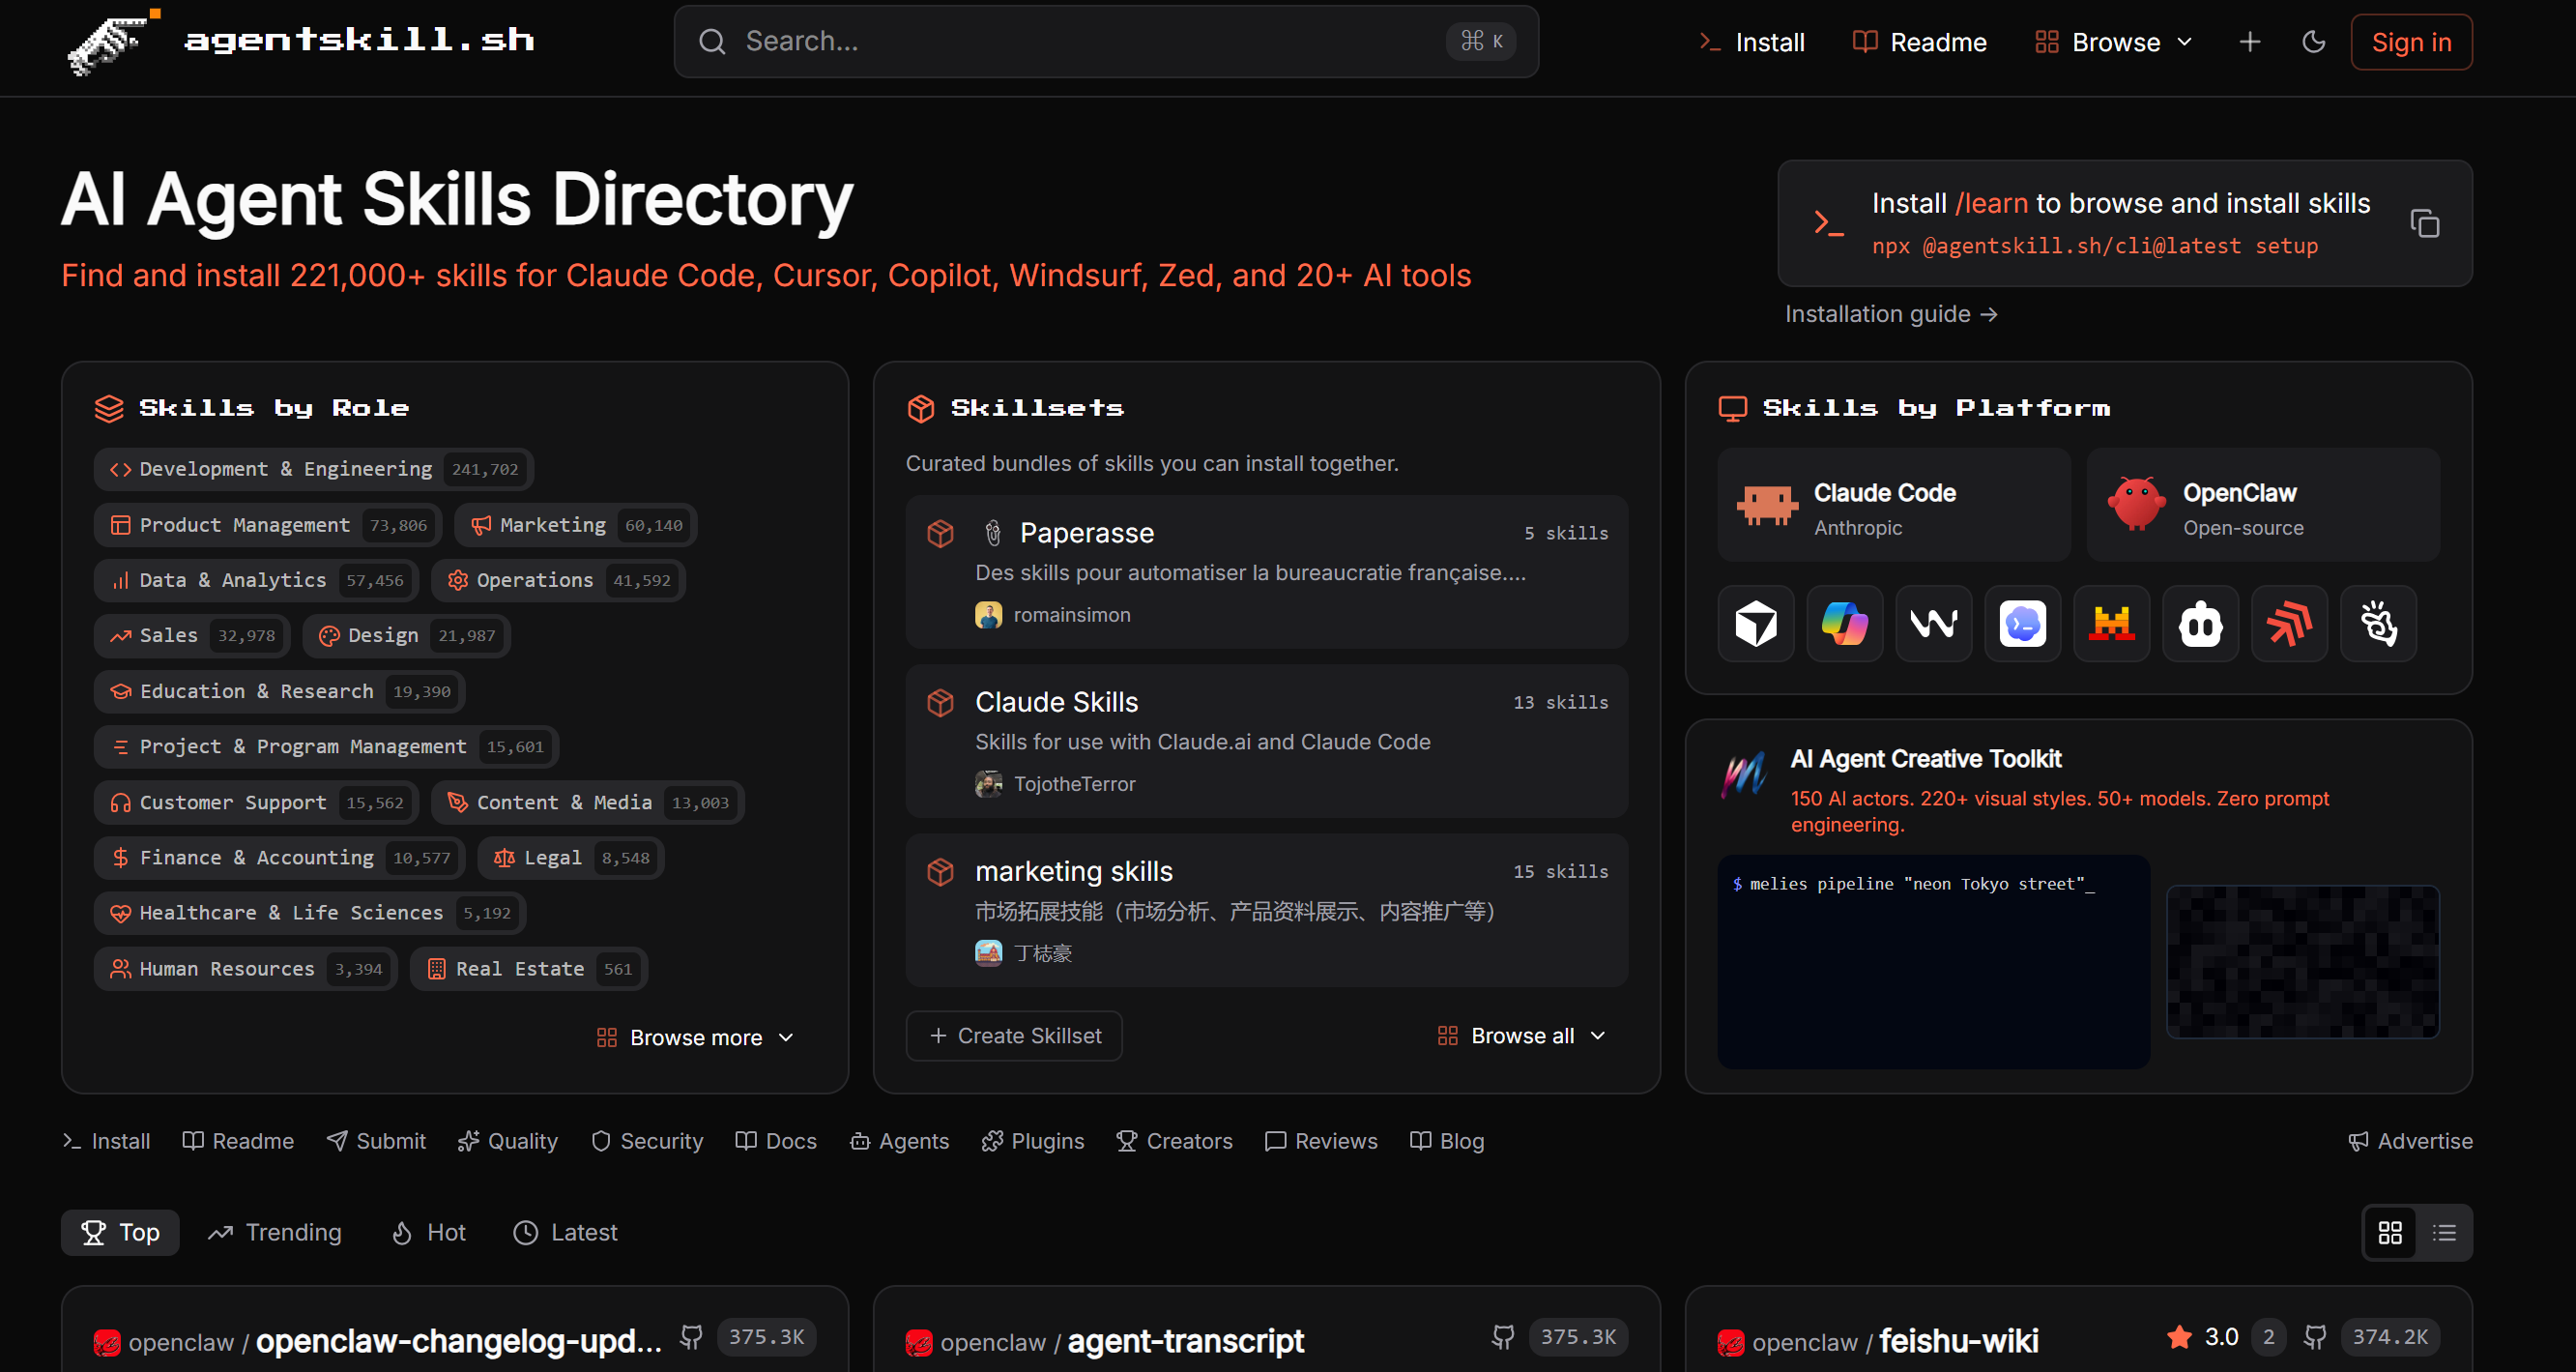This screenshot has width=2576, height=1372.
Task: Open the Installation guide link
Action: point(1891,314)
